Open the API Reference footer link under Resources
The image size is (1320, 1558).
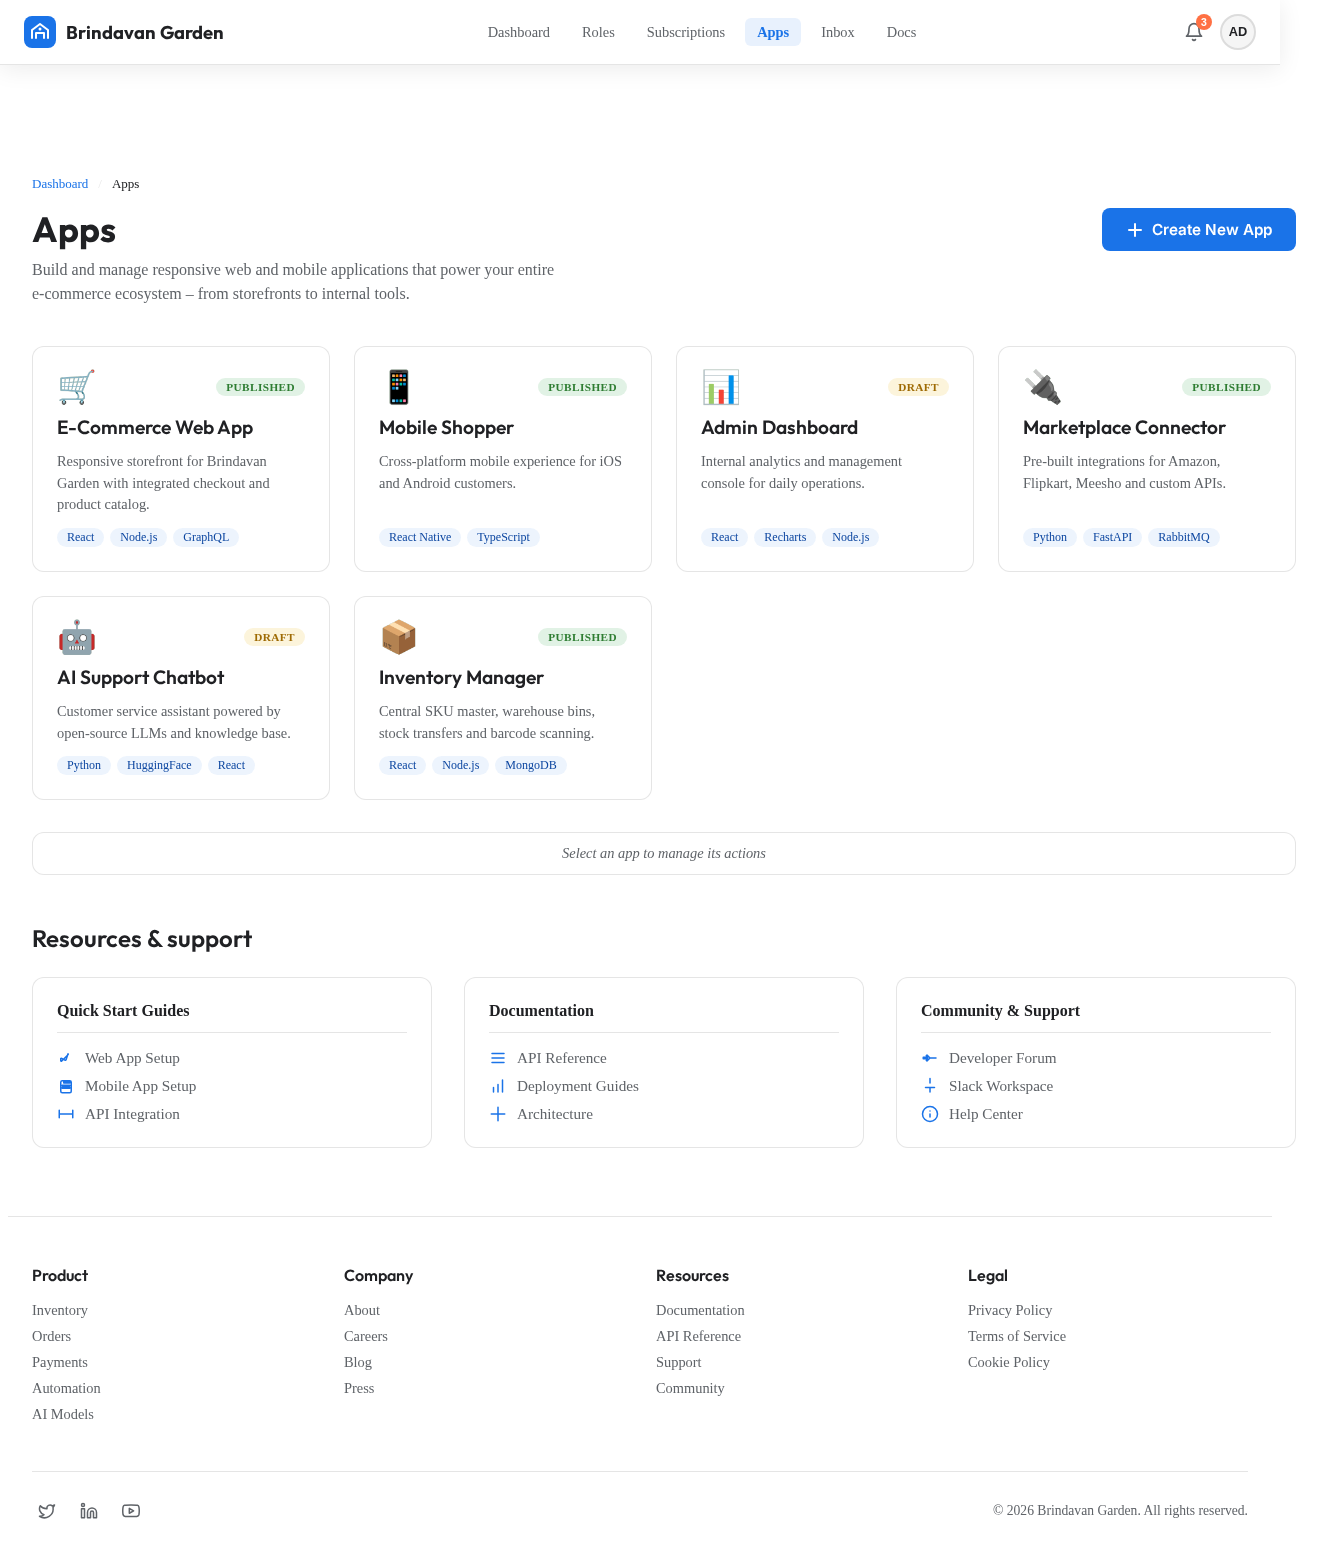coord(698,1336)
